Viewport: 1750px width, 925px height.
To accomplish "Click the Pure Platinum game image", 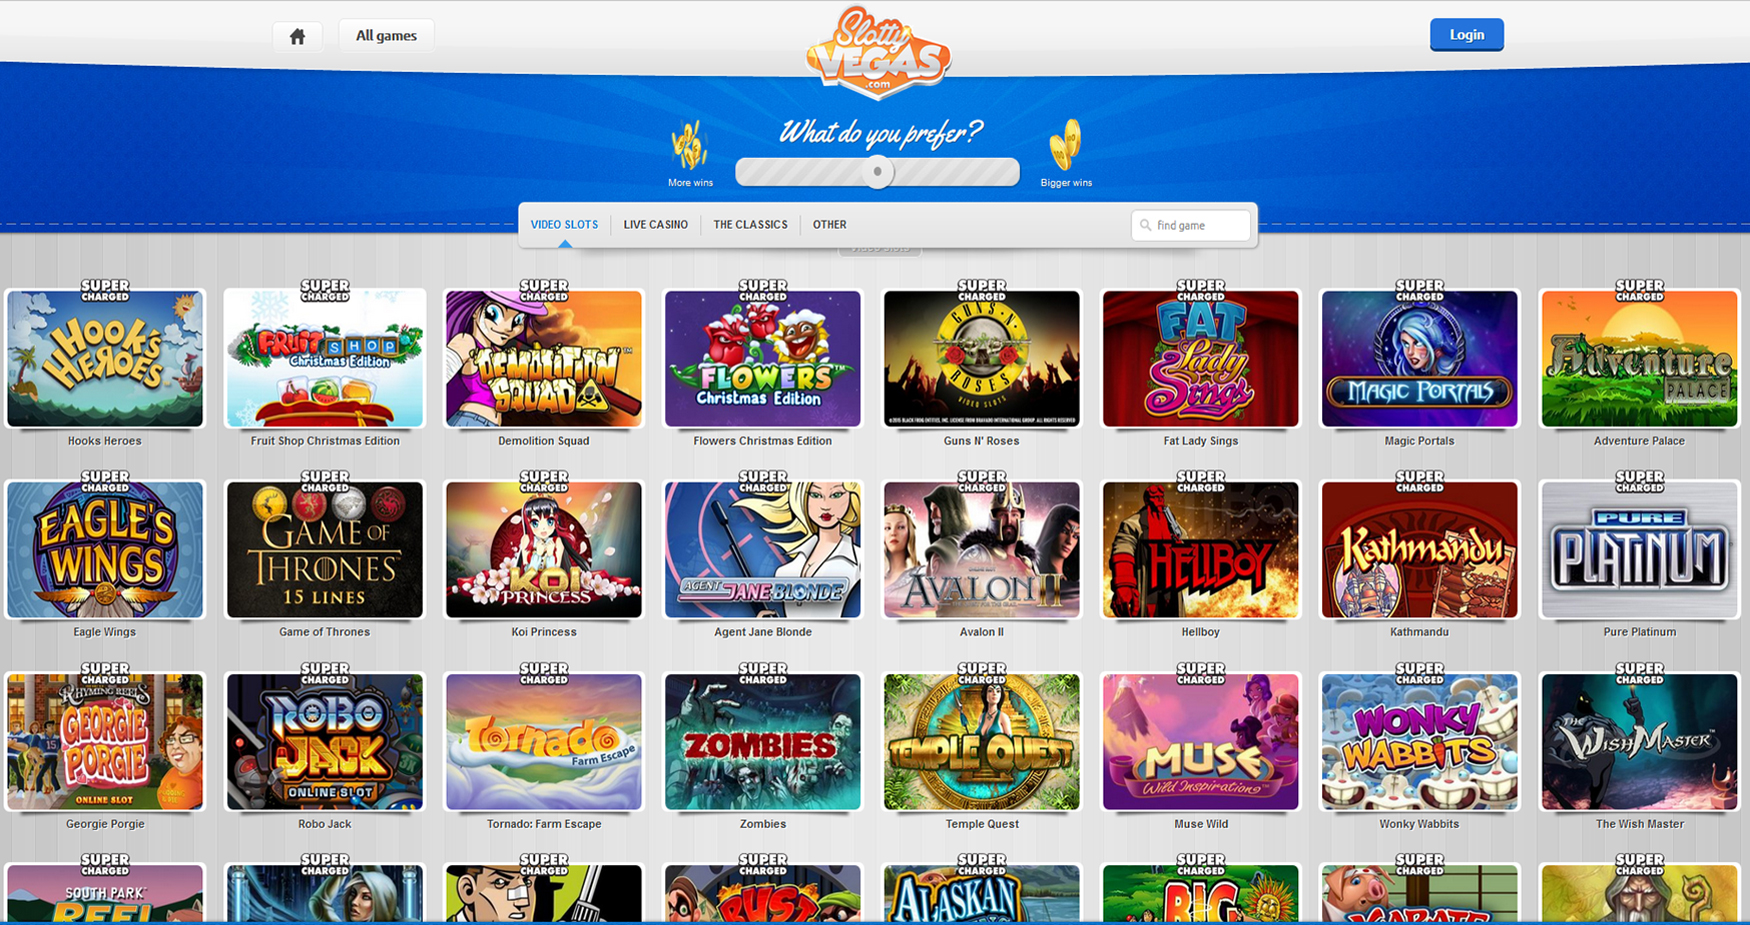I will (1640, 550).
